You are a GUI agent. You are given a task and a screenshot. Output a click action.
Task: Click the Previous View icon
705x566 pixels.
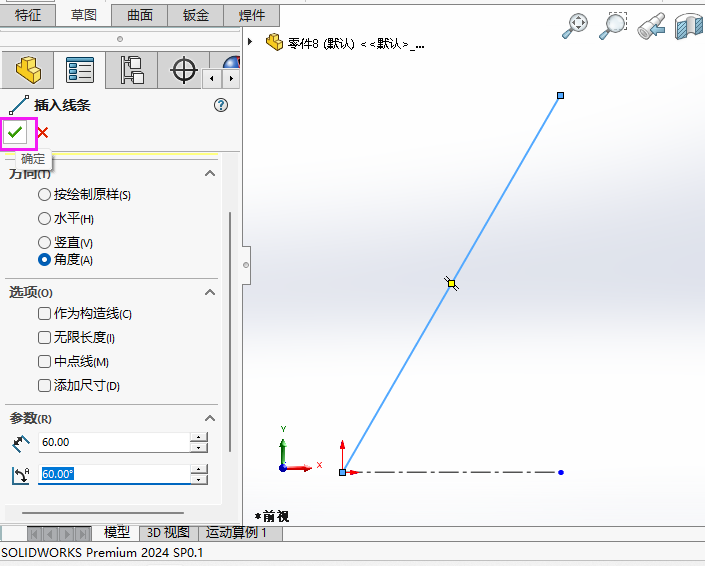[x=651, y=26]
